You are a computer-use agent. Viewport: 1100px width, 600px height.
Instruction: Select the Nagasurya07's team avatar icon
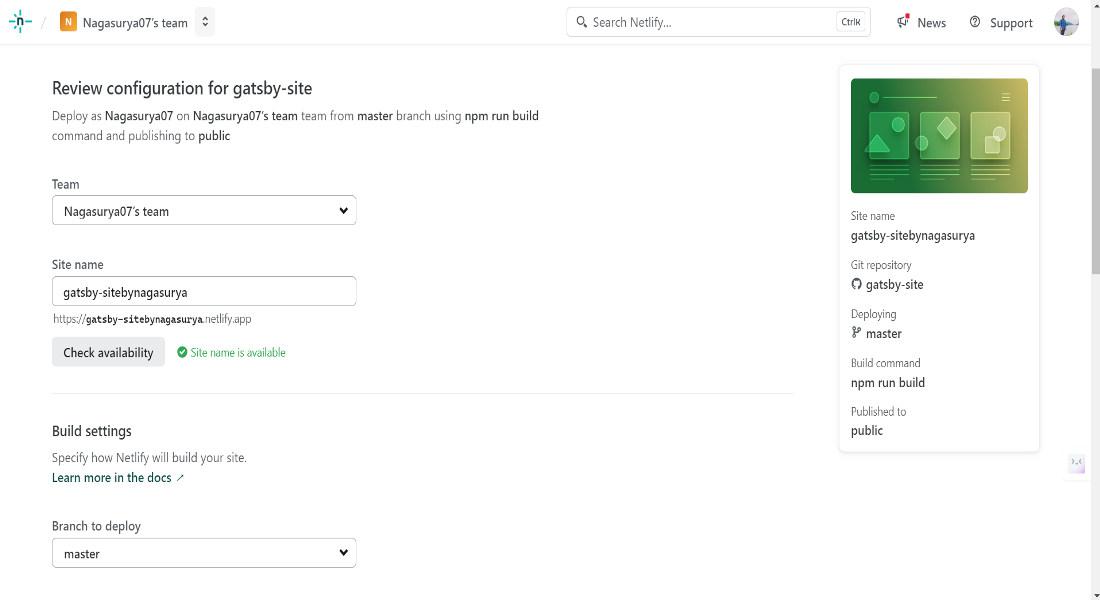coord(67,21)
